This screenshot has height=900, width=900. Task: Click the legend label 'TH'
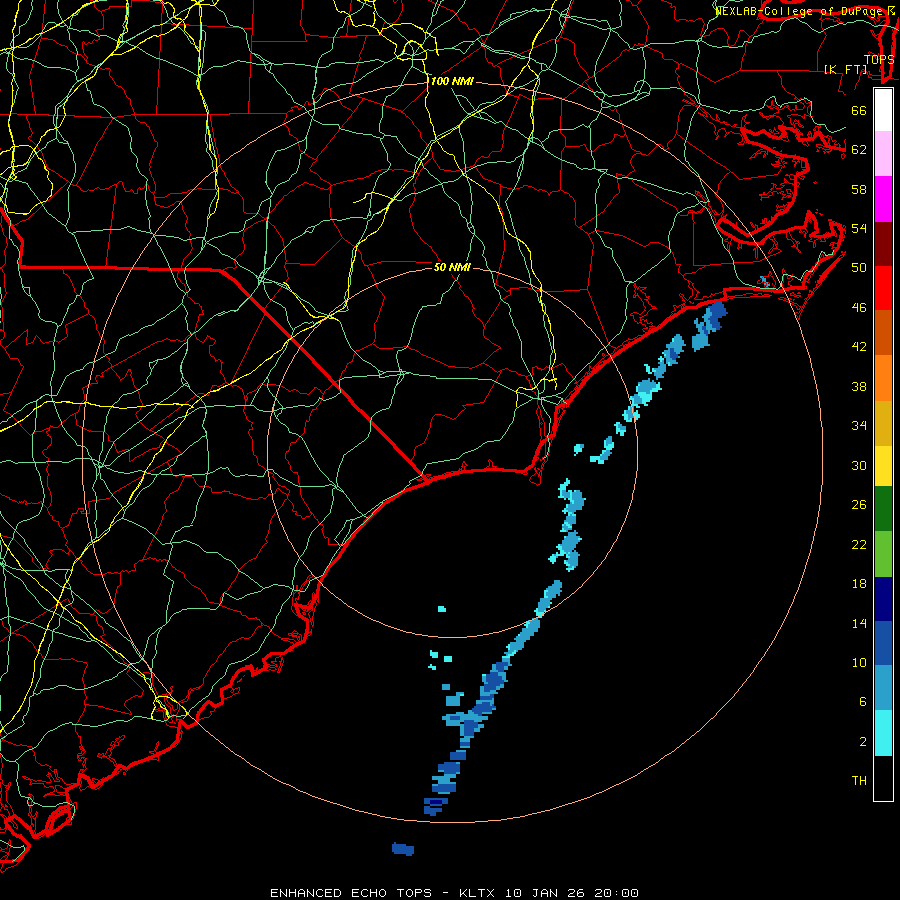pyautogui.click(x=859, y=781)
